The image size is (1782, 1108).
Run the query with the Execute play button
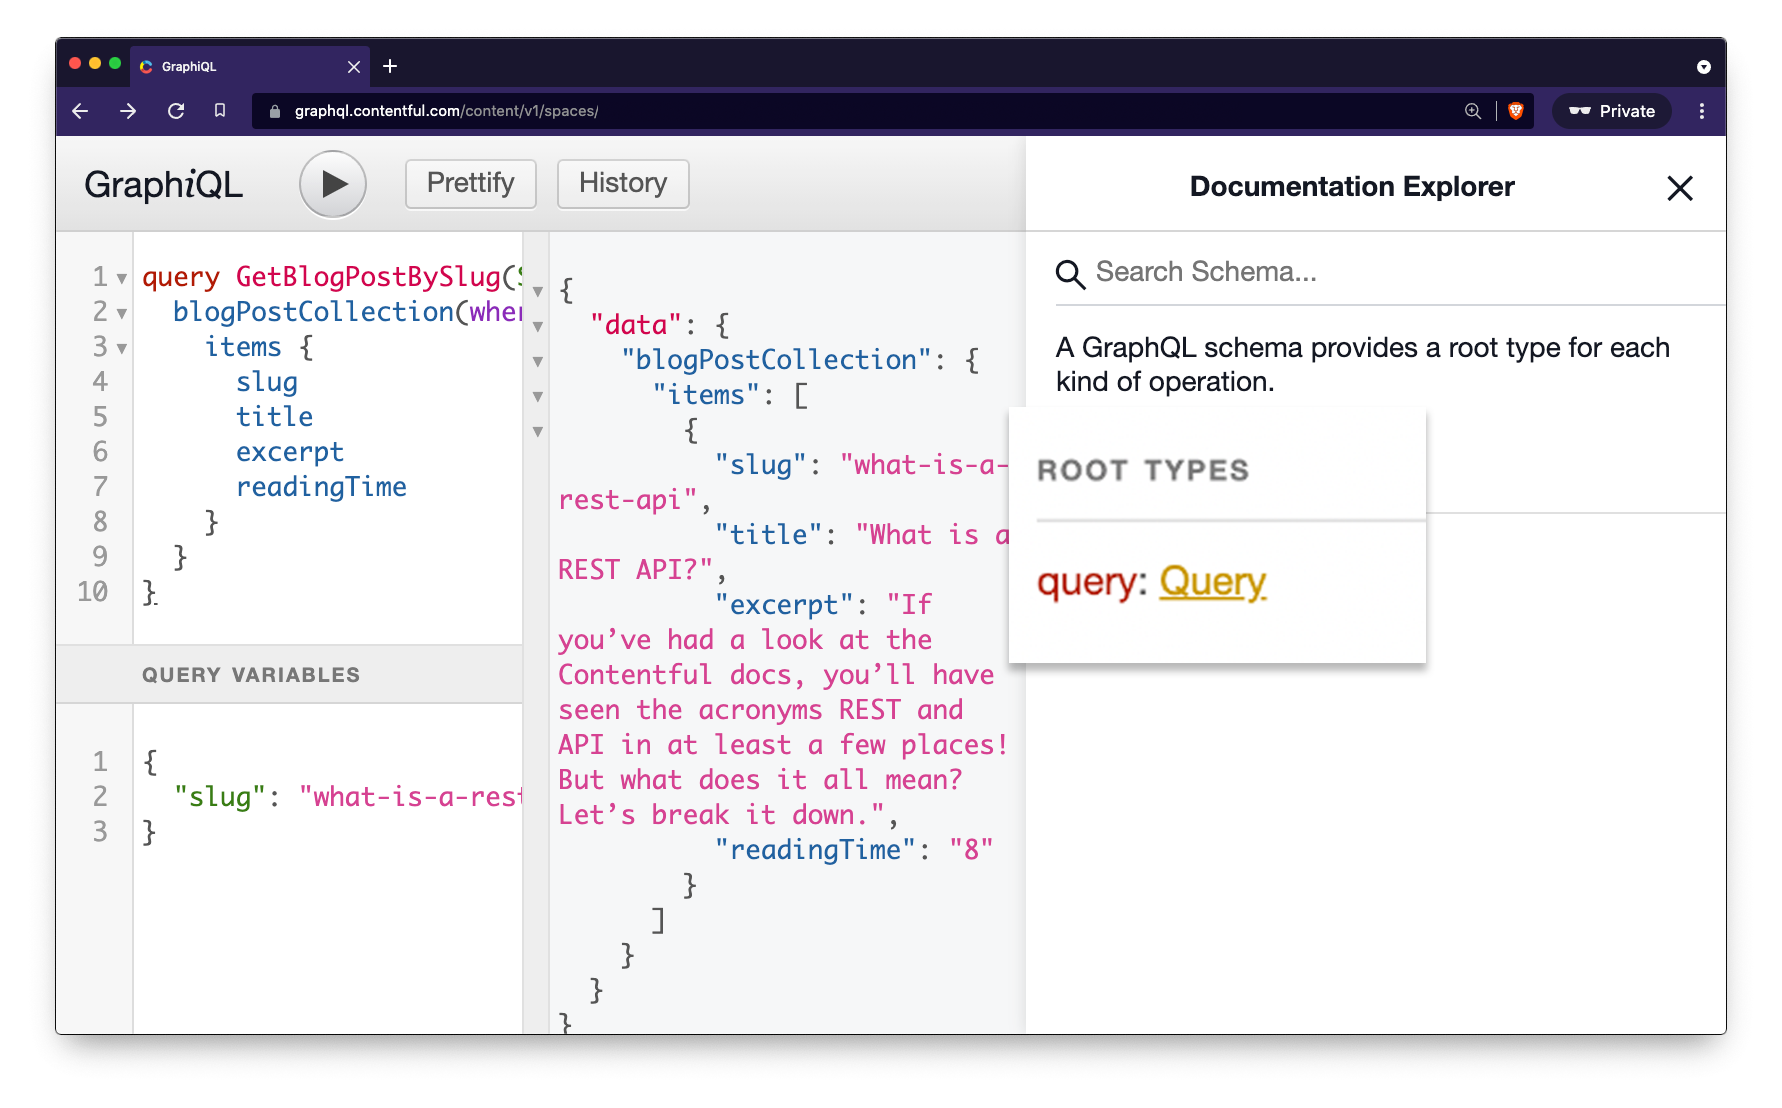click(333, 184)
